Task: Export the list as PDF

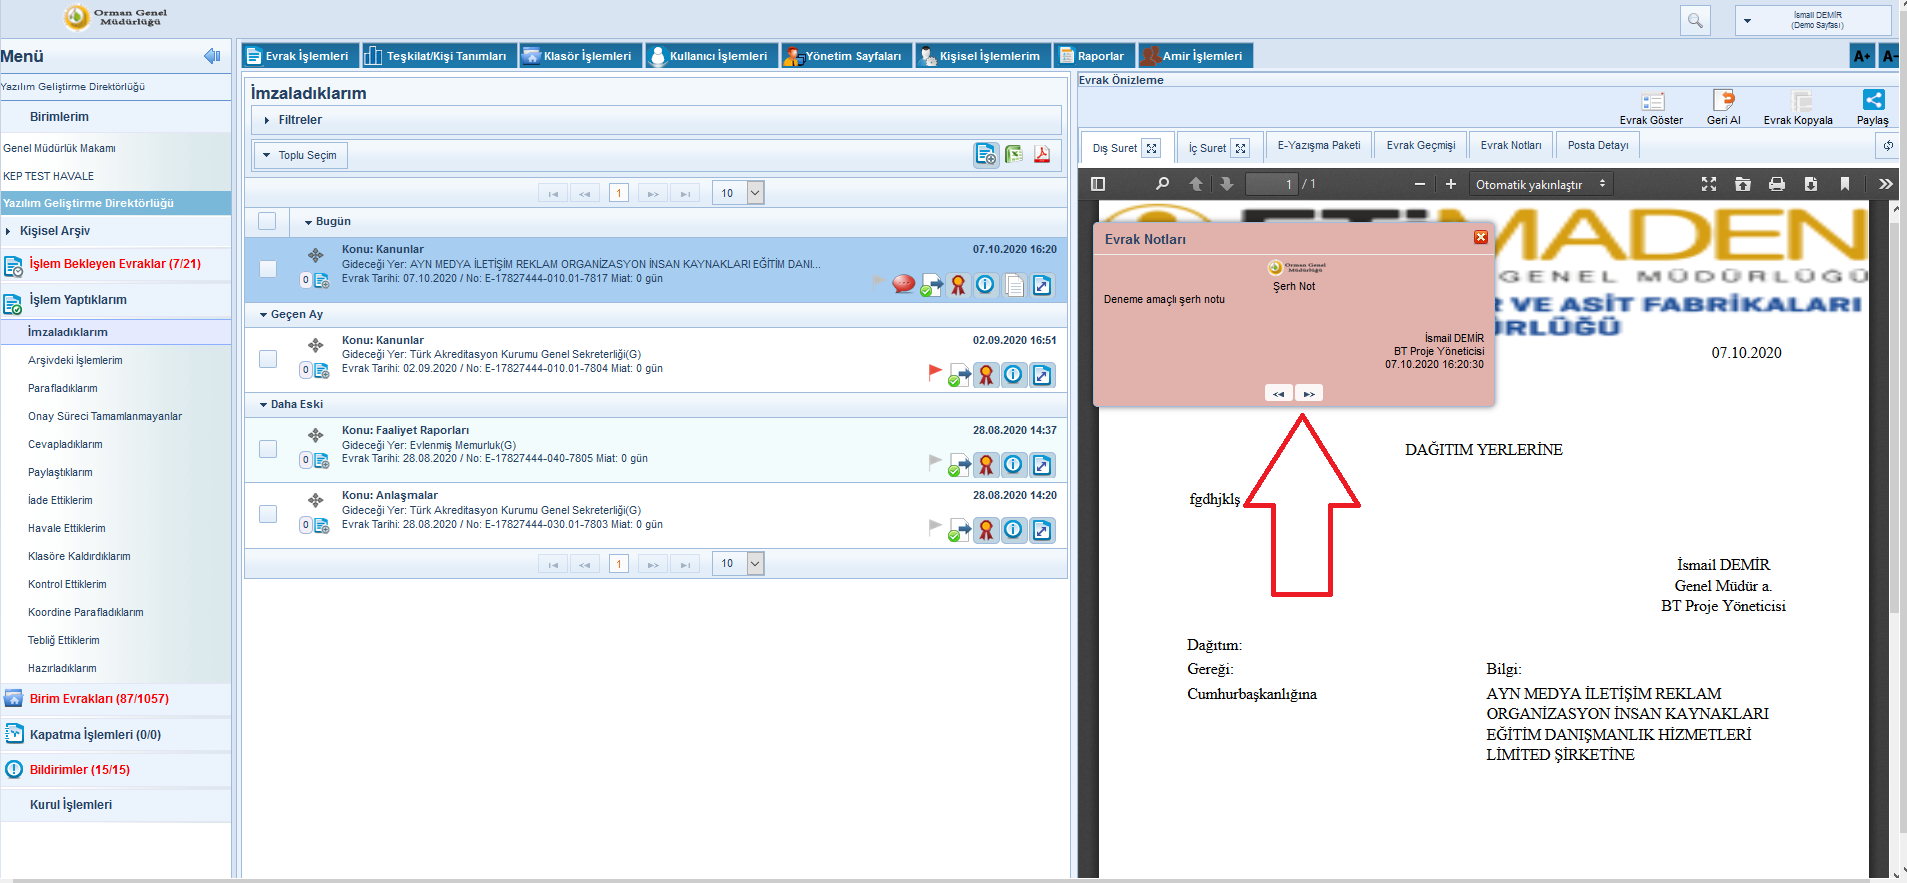Action: pos(1042,155)
